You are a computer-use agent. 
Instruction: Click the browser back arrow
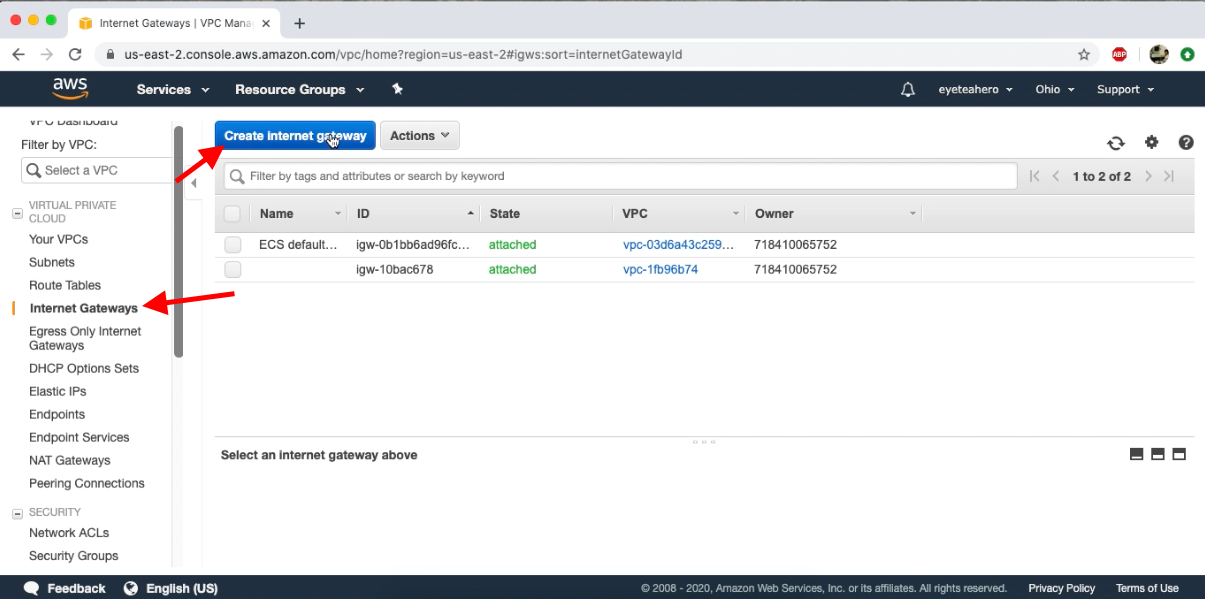click(x=18, y=54)
